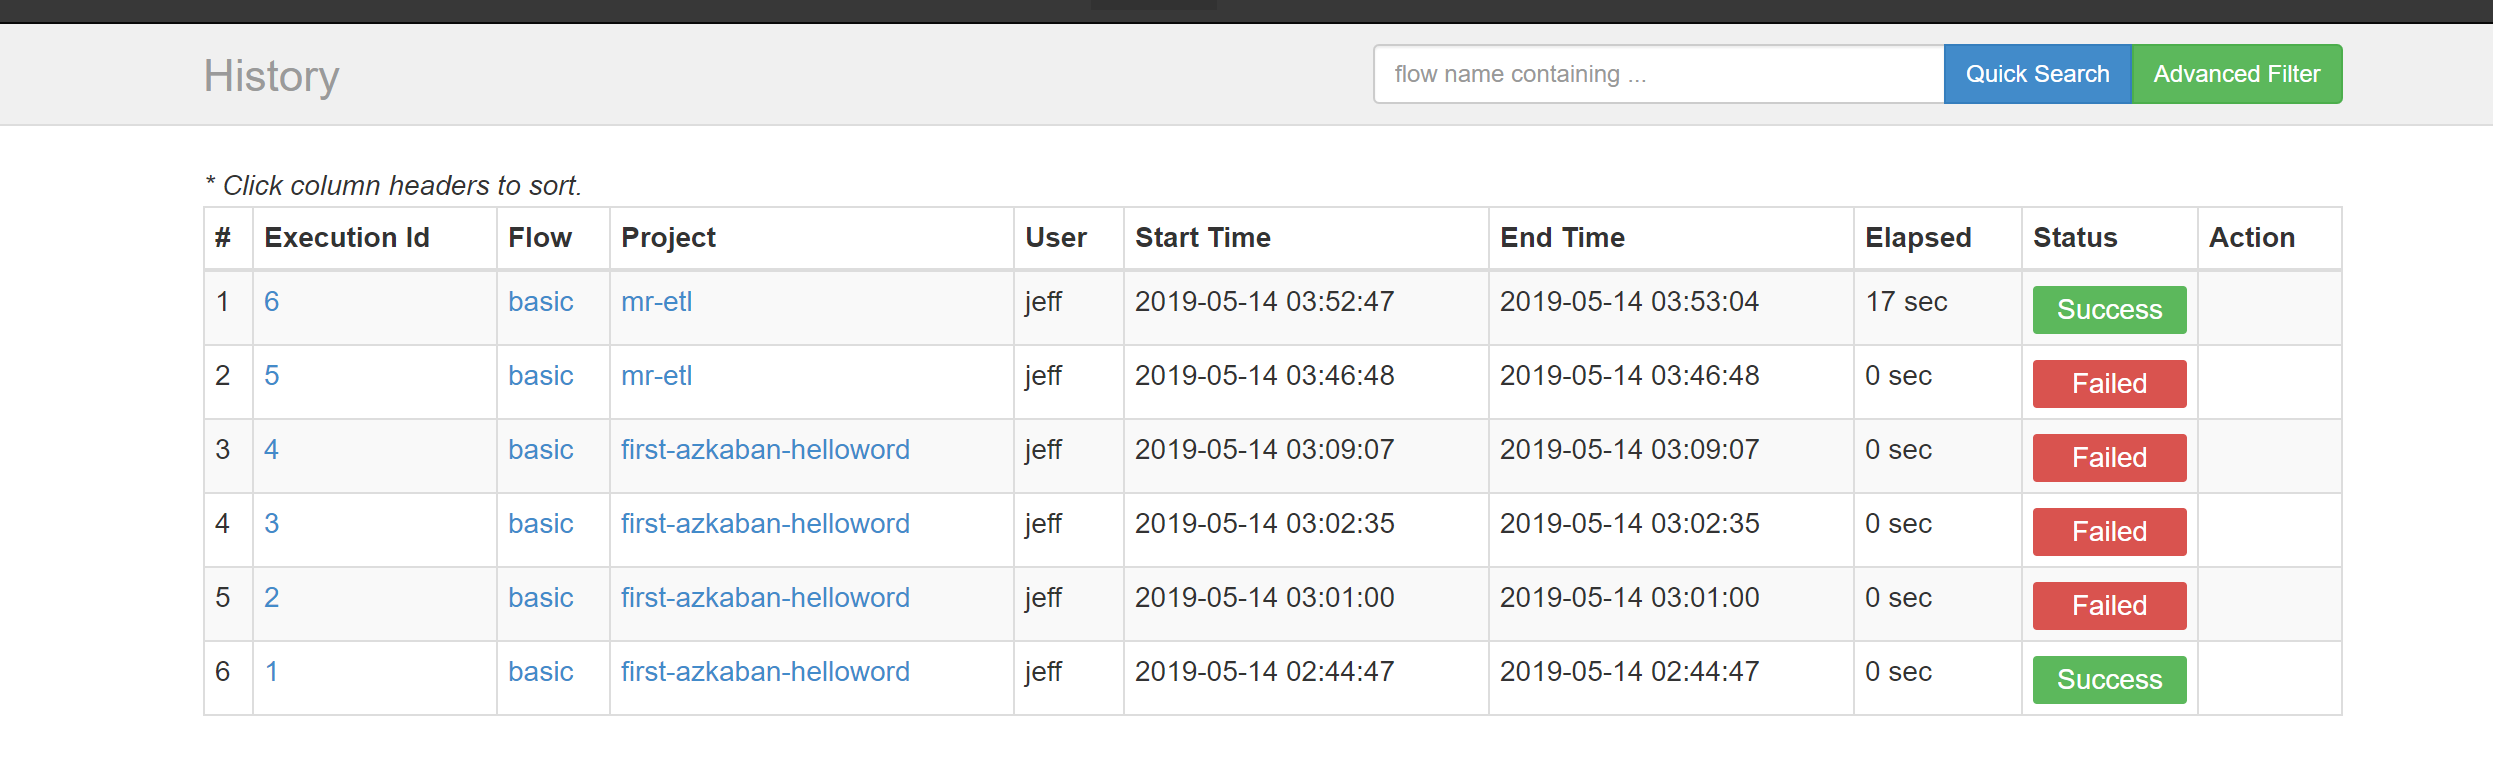Sort by the Elapsed column header

(x=1918, y=238)
